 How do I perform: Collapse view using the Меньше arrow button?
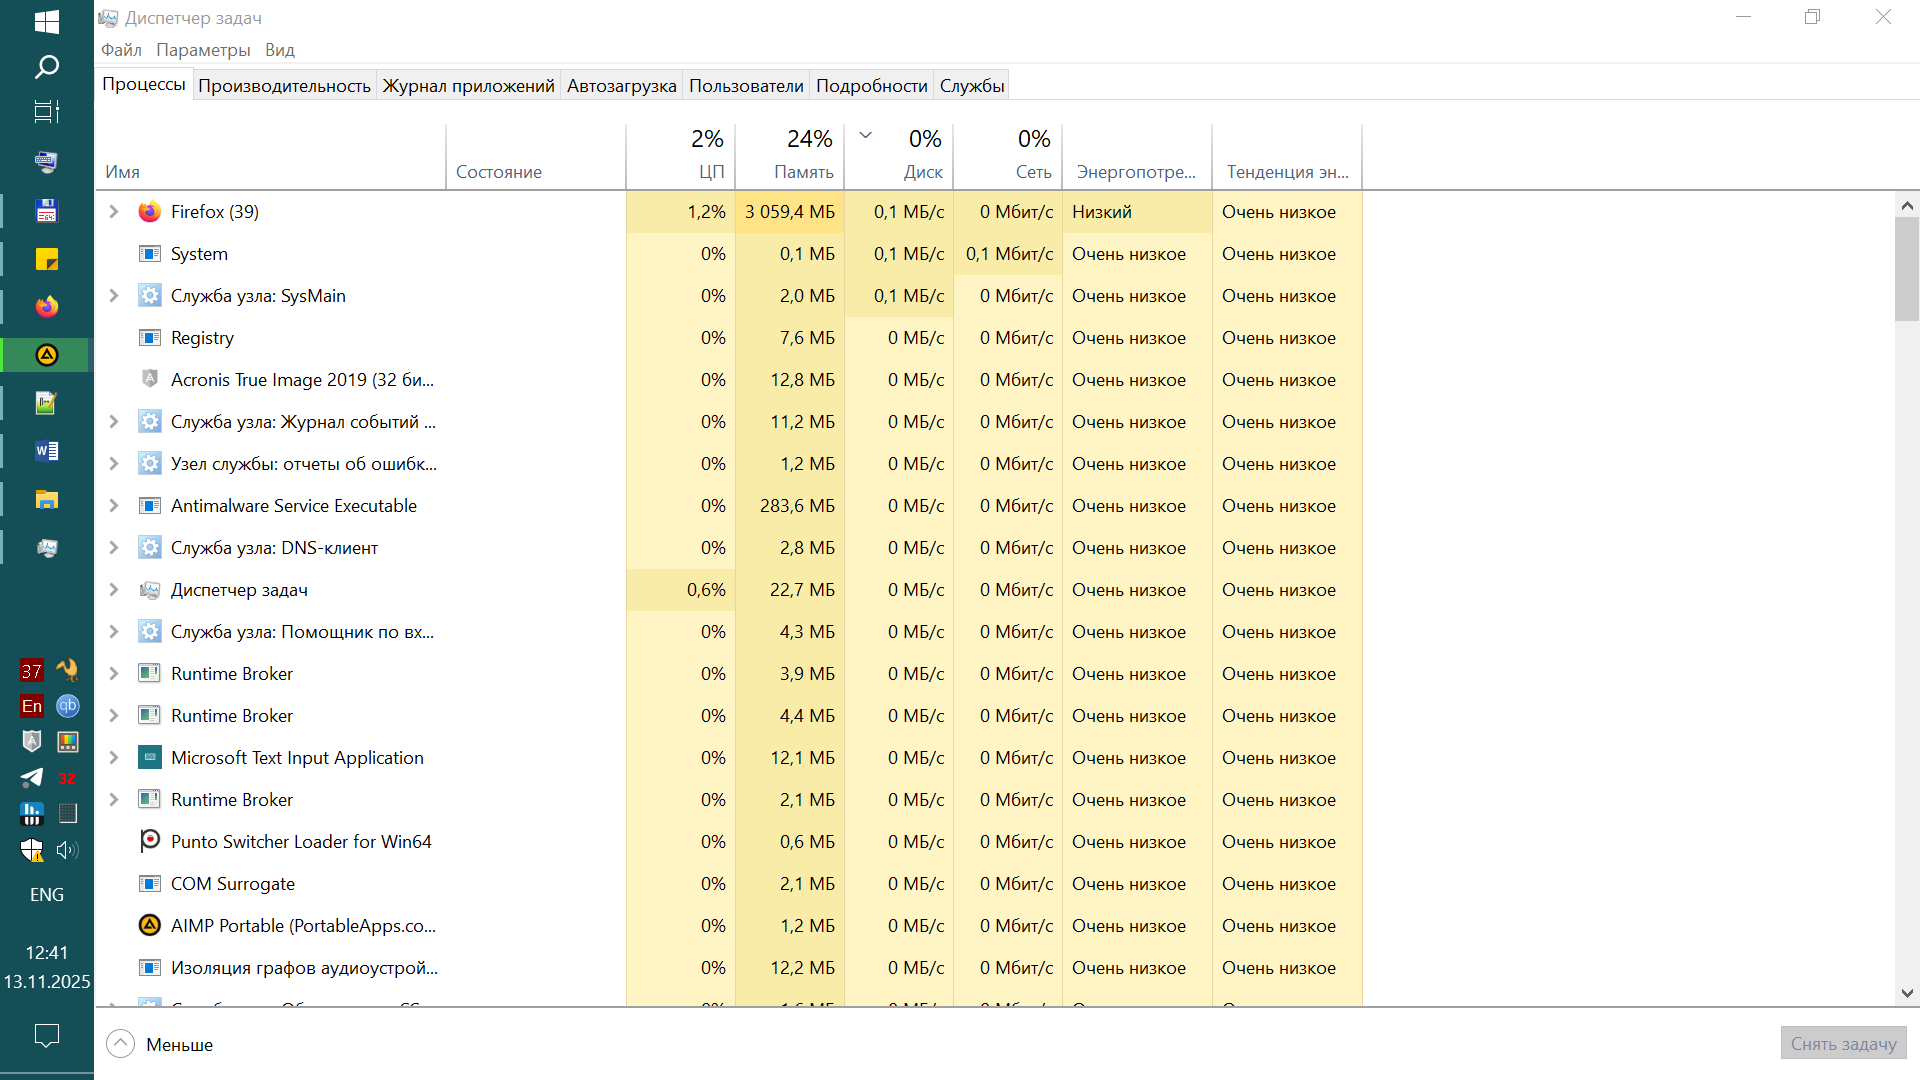tap(120, 1044)
